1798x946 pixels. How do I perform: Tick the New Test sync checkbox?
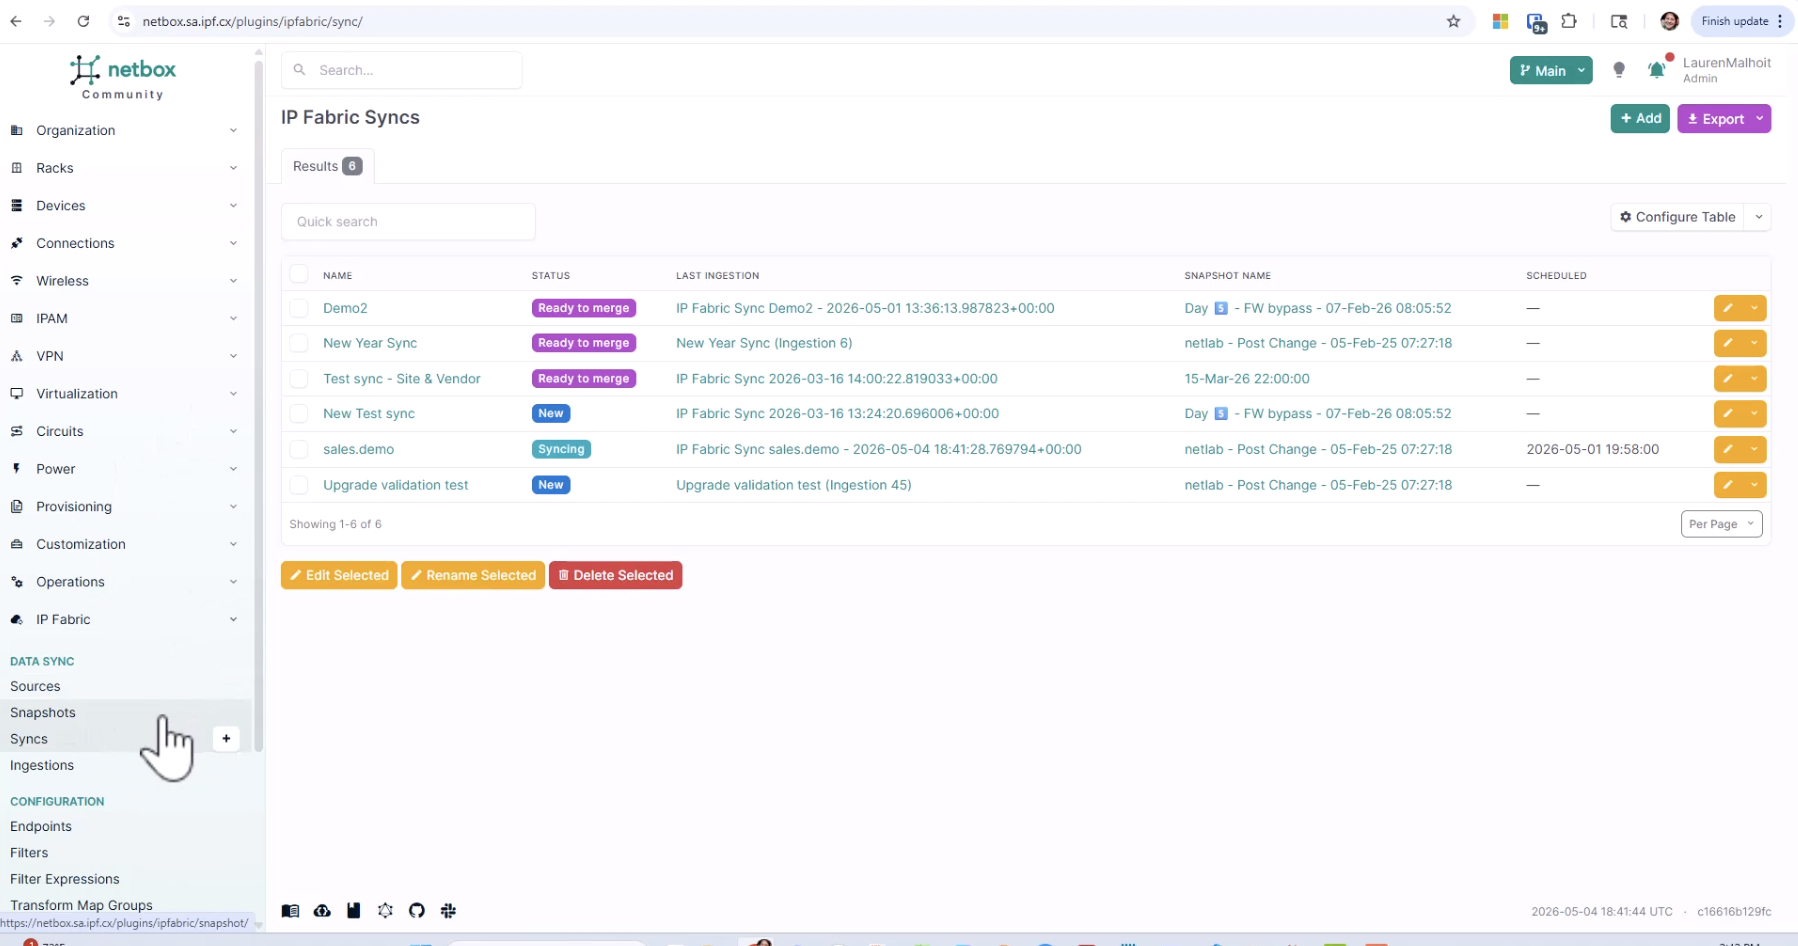coord(299,413)
